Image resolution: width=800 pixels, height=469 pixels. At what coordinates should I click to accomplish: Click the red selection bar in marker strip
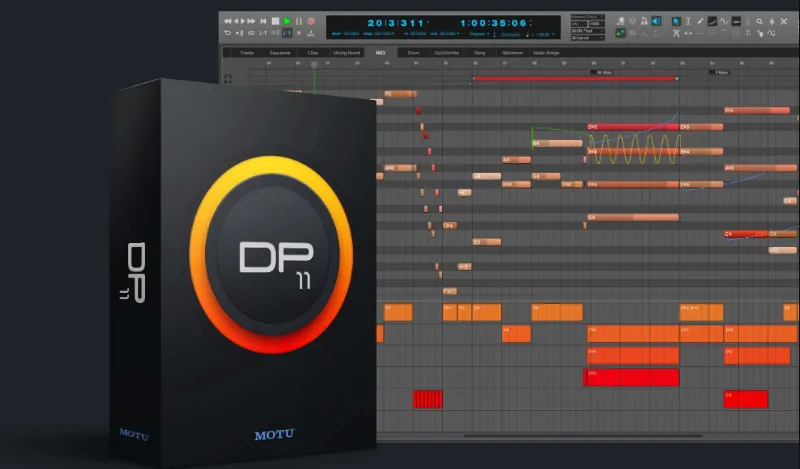click(x=574, y=79)
